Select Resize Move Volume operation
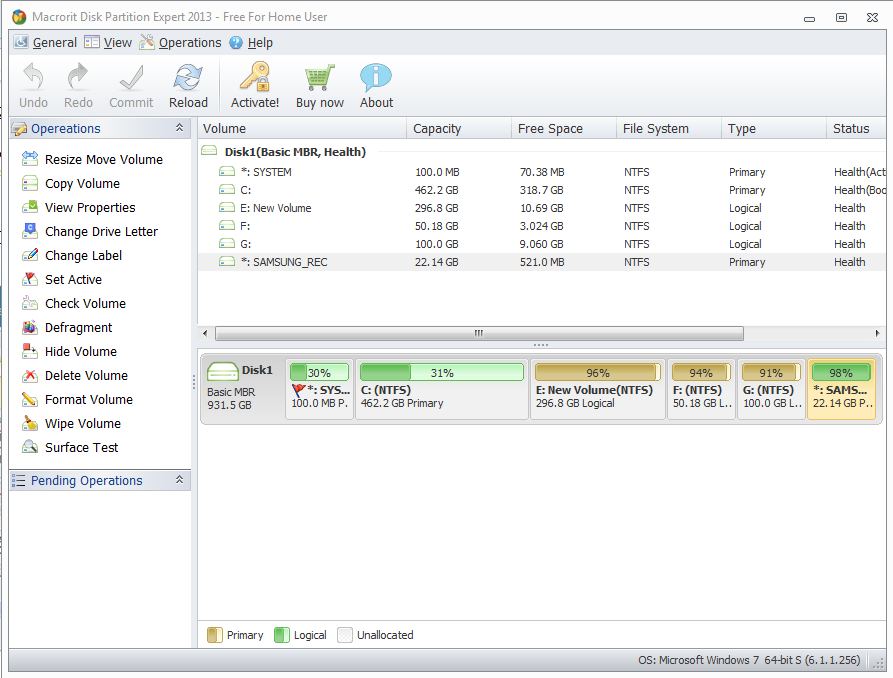 coord(103,160)
